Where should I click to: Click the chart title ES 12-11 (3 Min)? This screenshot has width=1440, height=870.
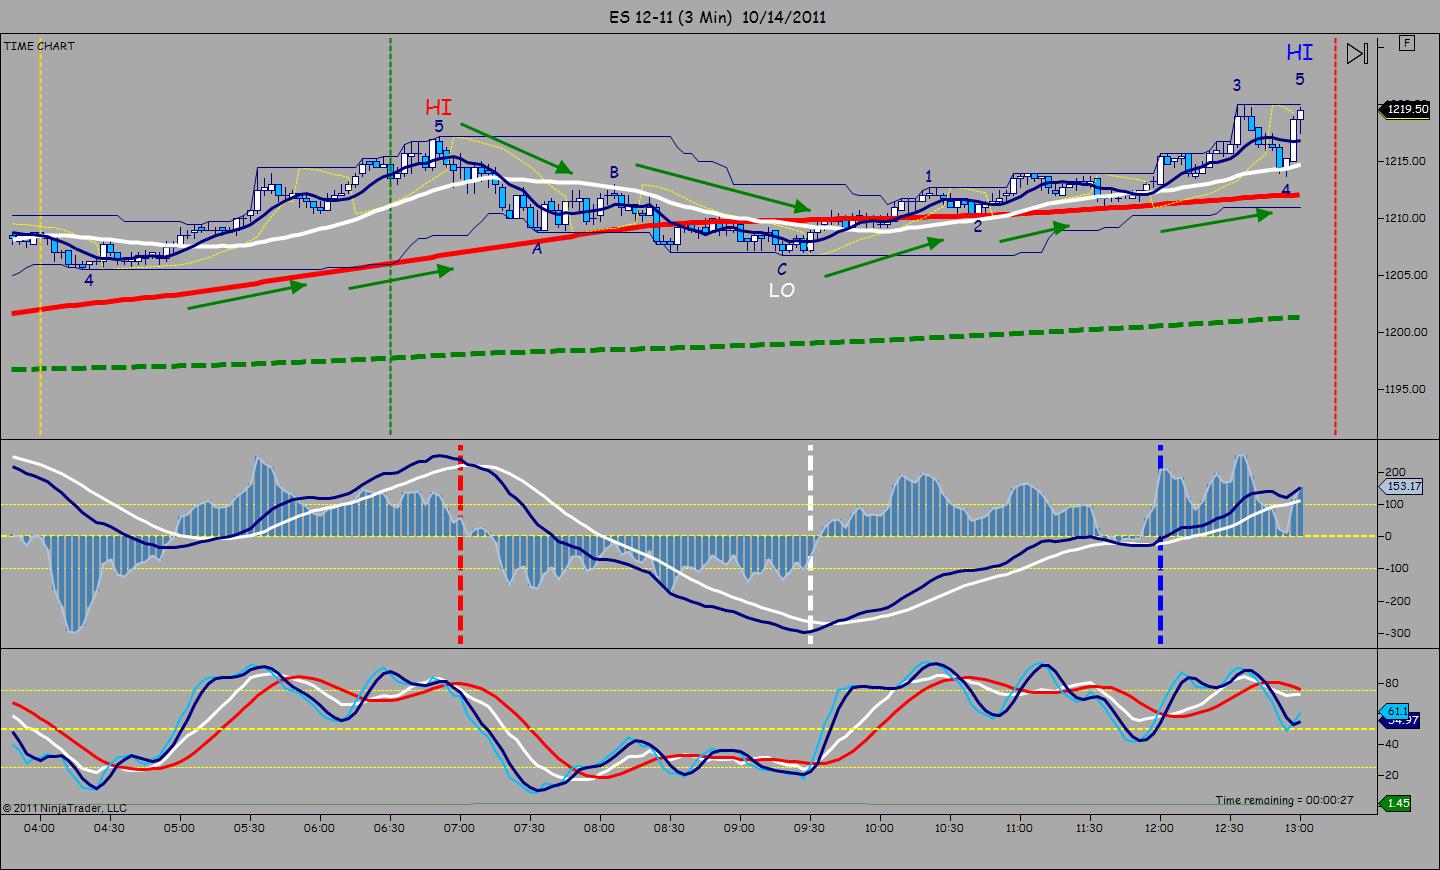click(672, 16)
